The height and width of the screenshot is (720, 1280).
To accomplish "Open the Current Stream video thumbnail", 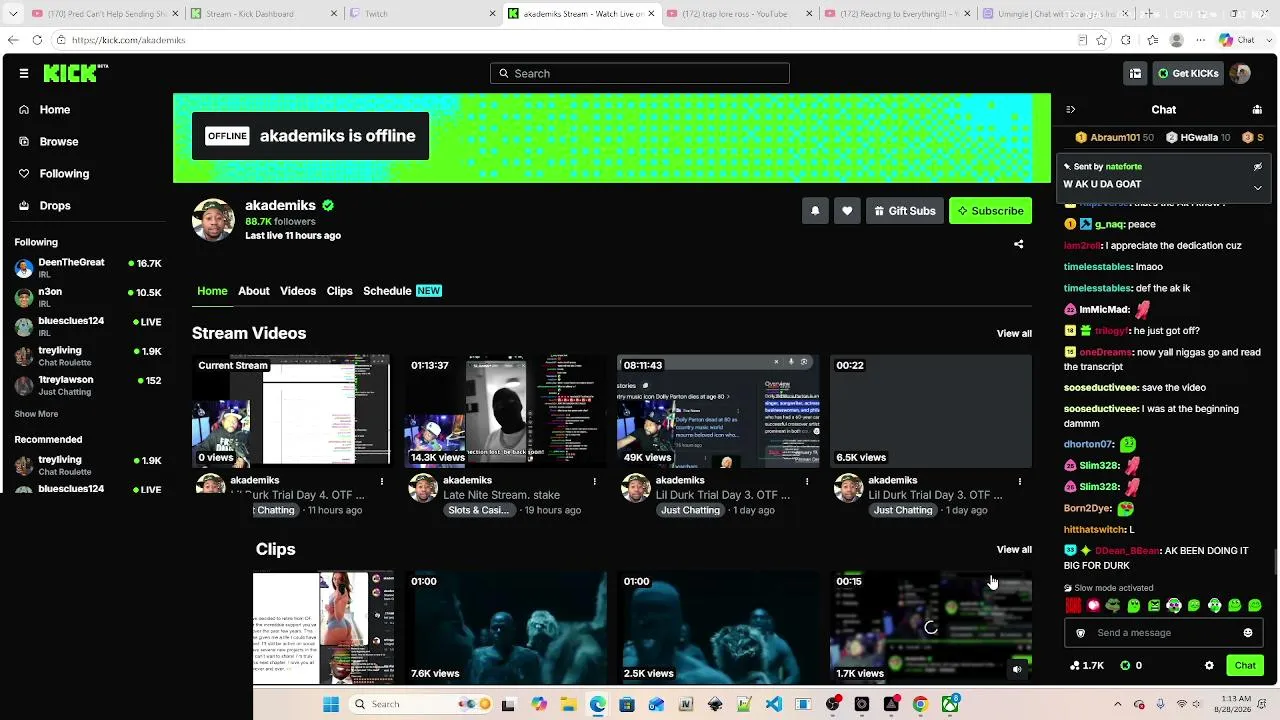I will [x=292, y=410].
